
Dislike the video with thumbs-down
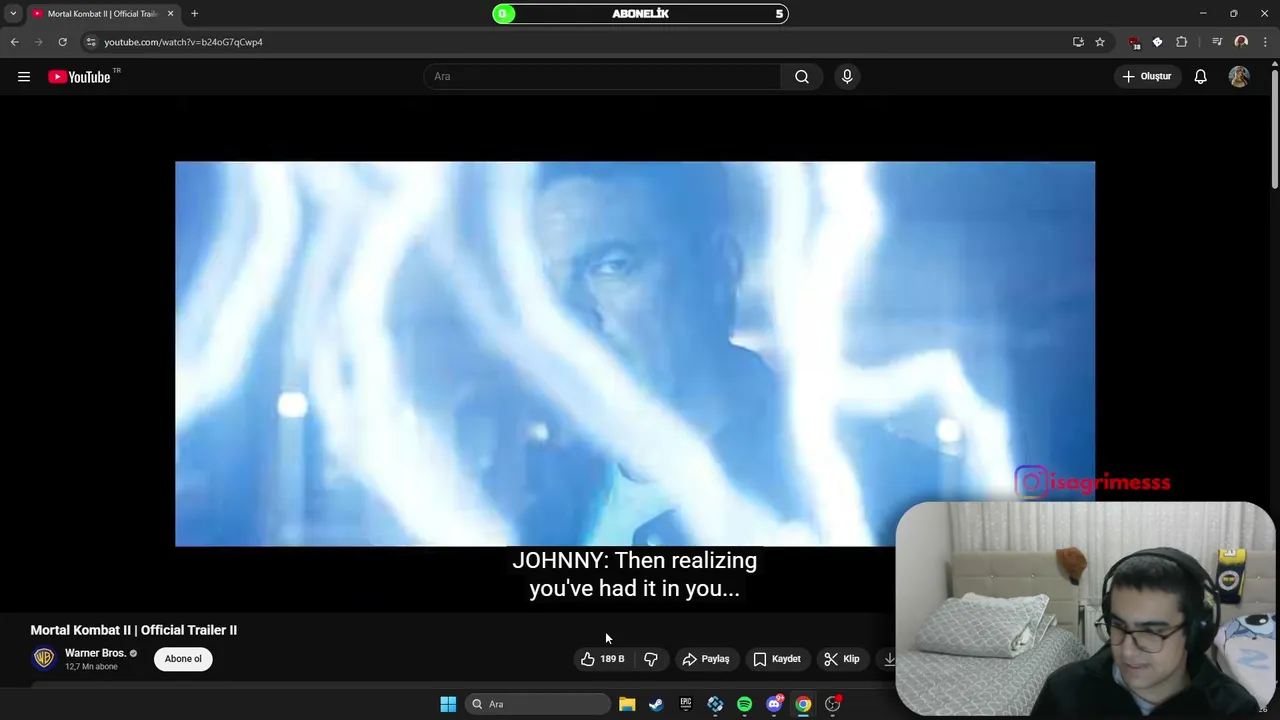(651, 659)
